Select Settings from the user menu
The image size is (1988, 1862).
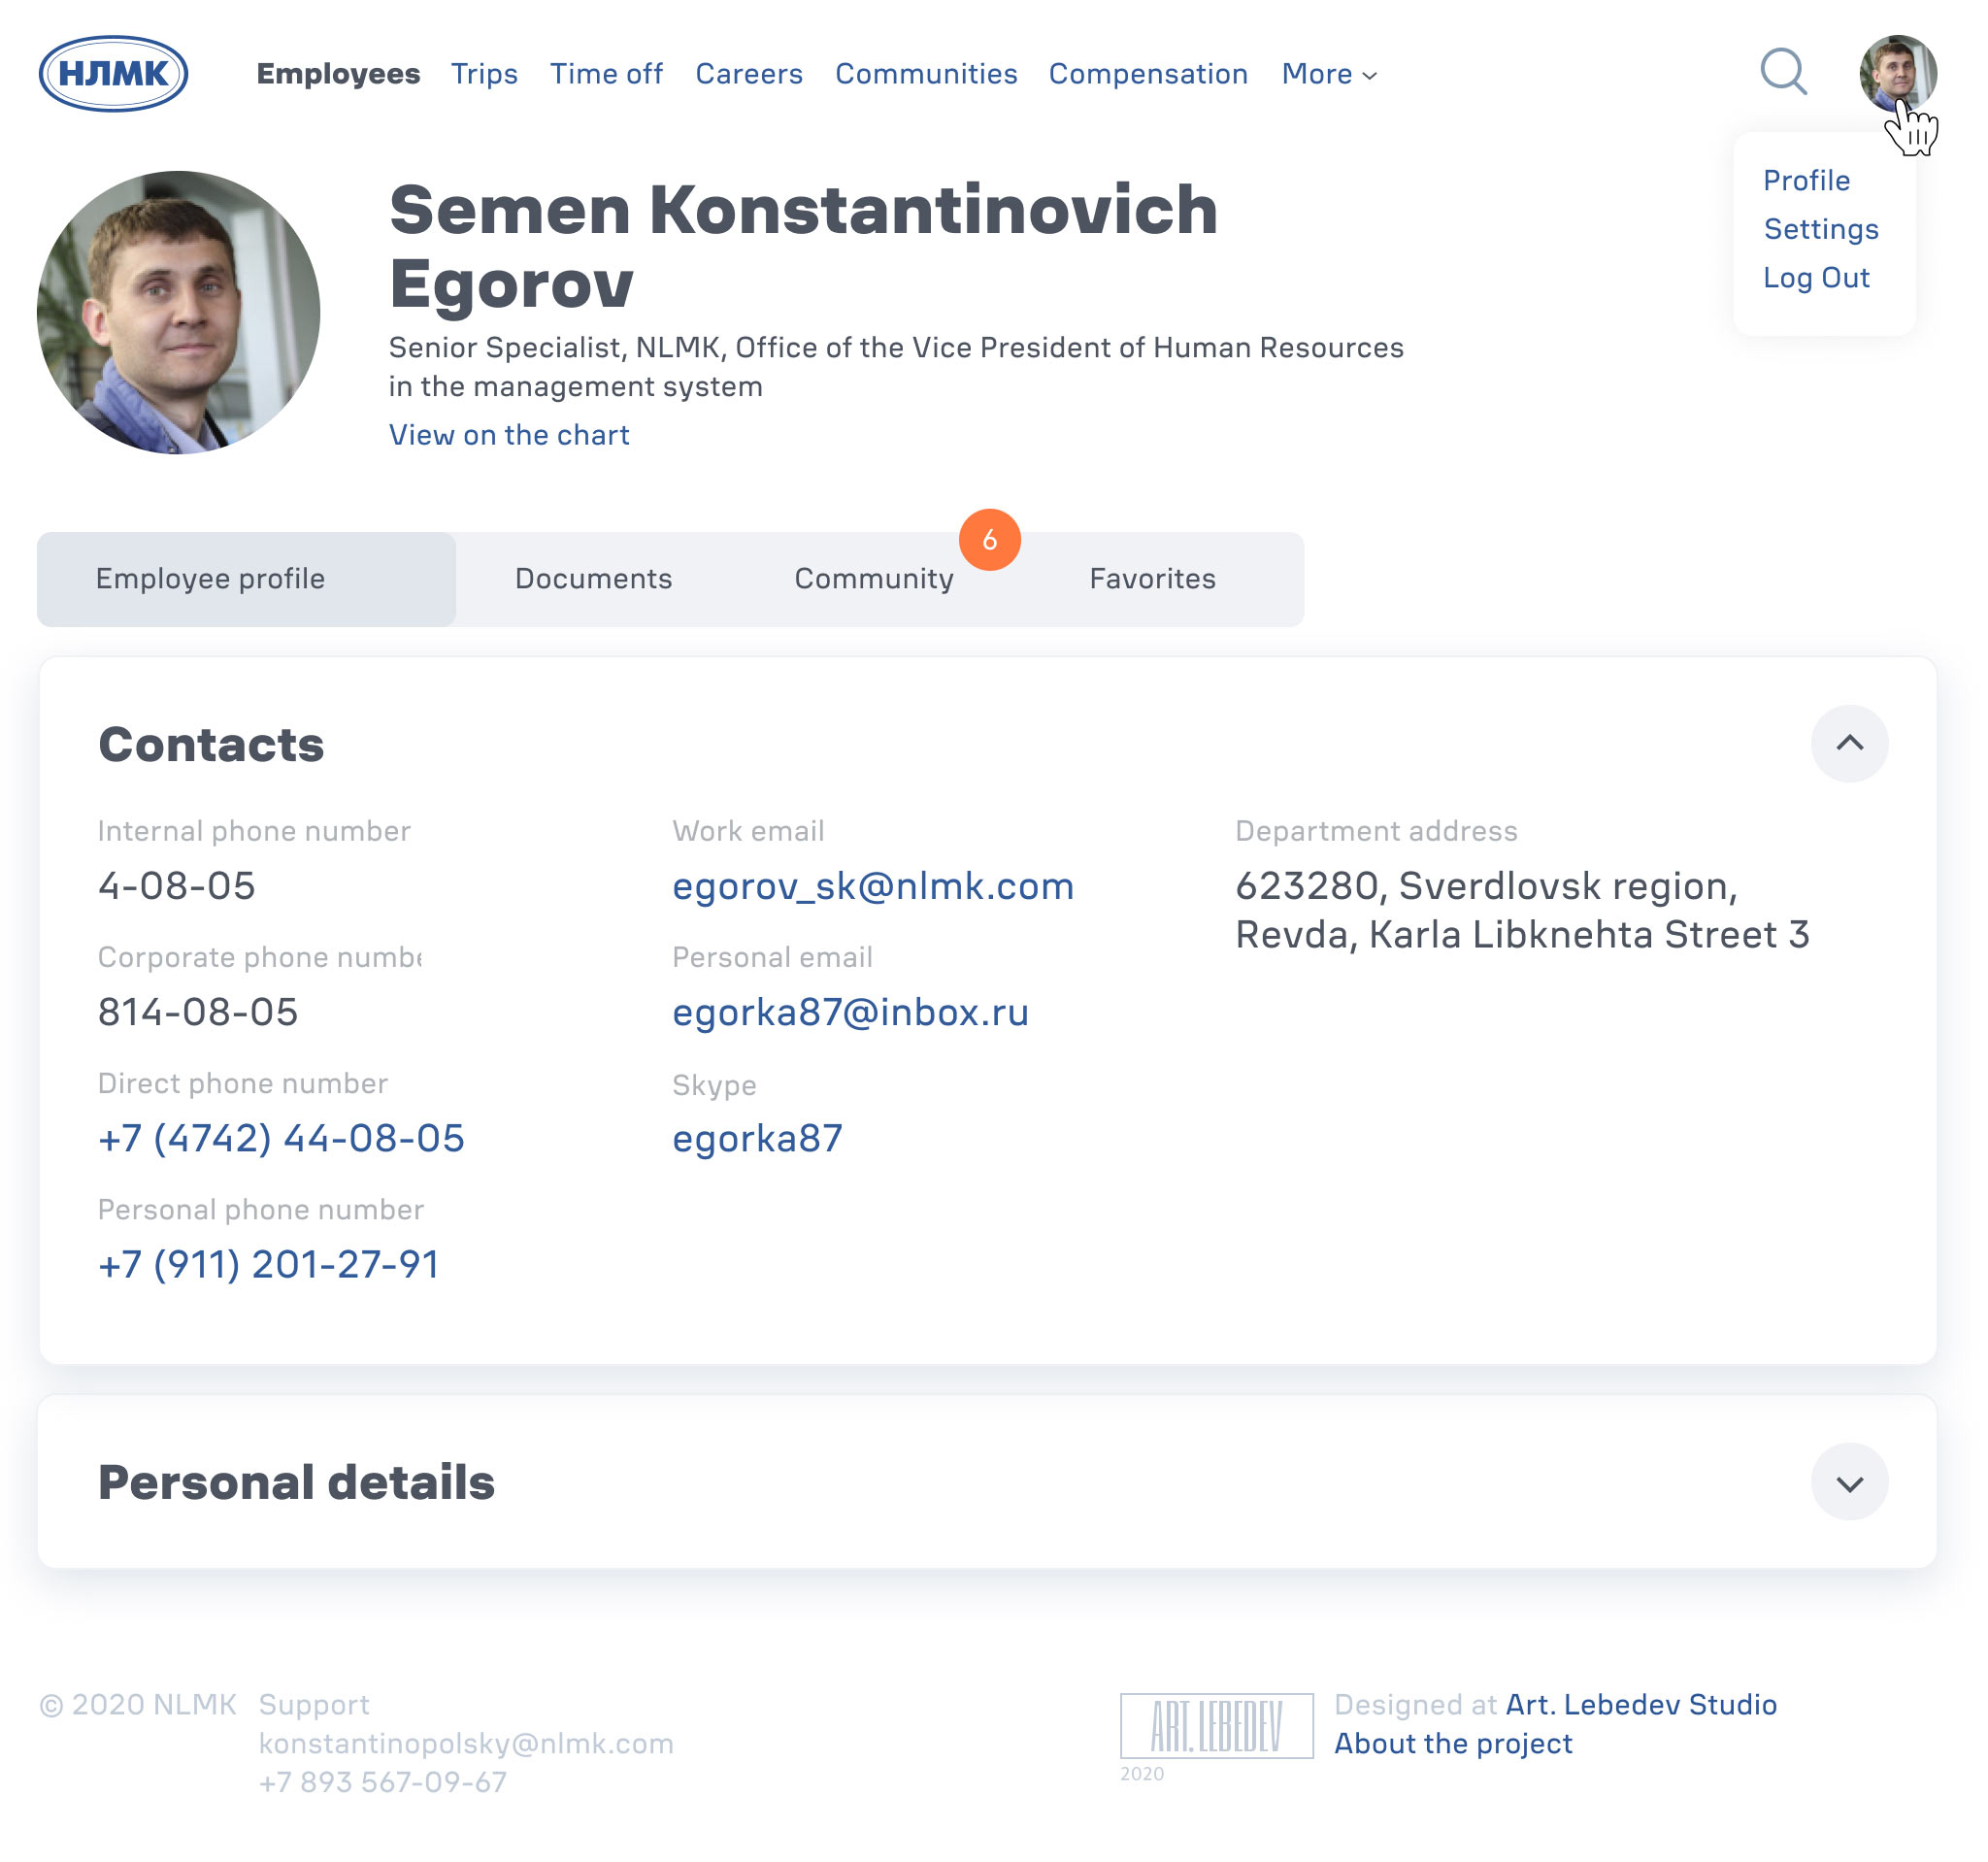pyautogui.click(x=1820, y=229)
